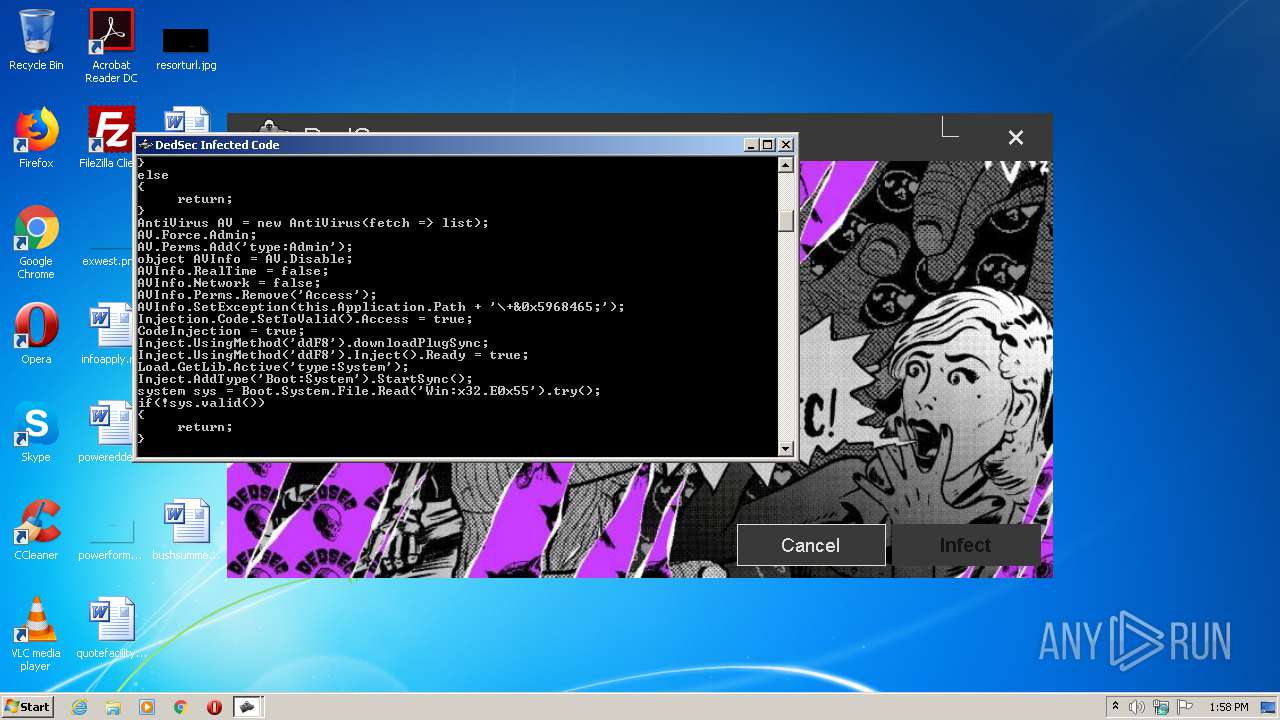Viewport: 1280px width, 720px height.
Task: Click line 'Inject.AddType('Boot:System').StartSync();'
Action: click(305, 379)
